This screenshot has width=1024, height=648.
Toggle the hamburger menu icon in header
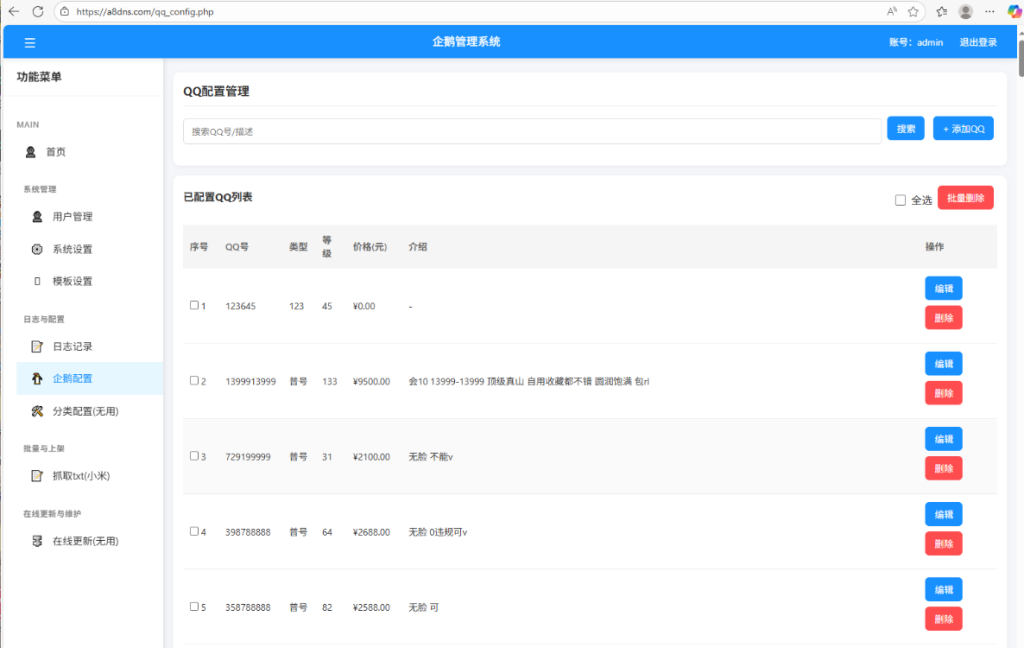point(30,42)
